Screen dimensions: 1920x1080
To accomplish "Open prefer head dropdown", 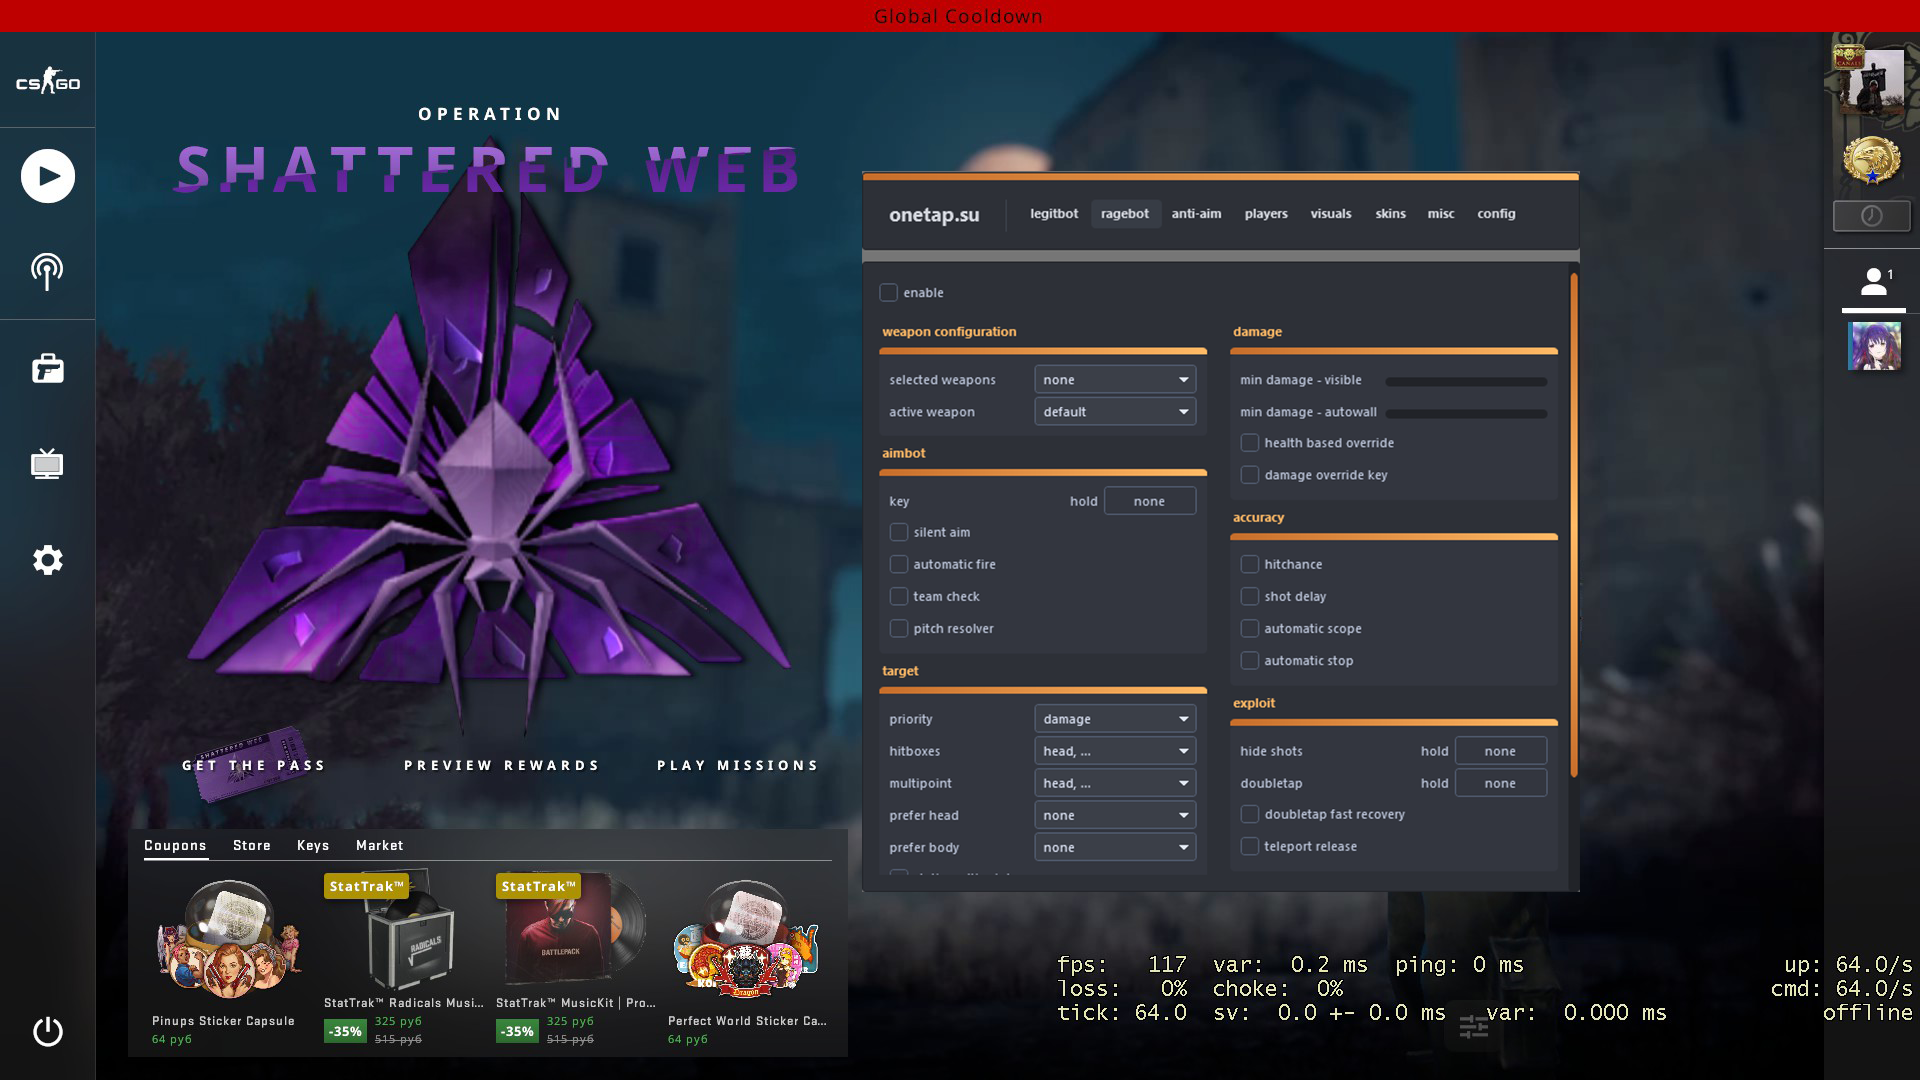I will click(1115, 815).
